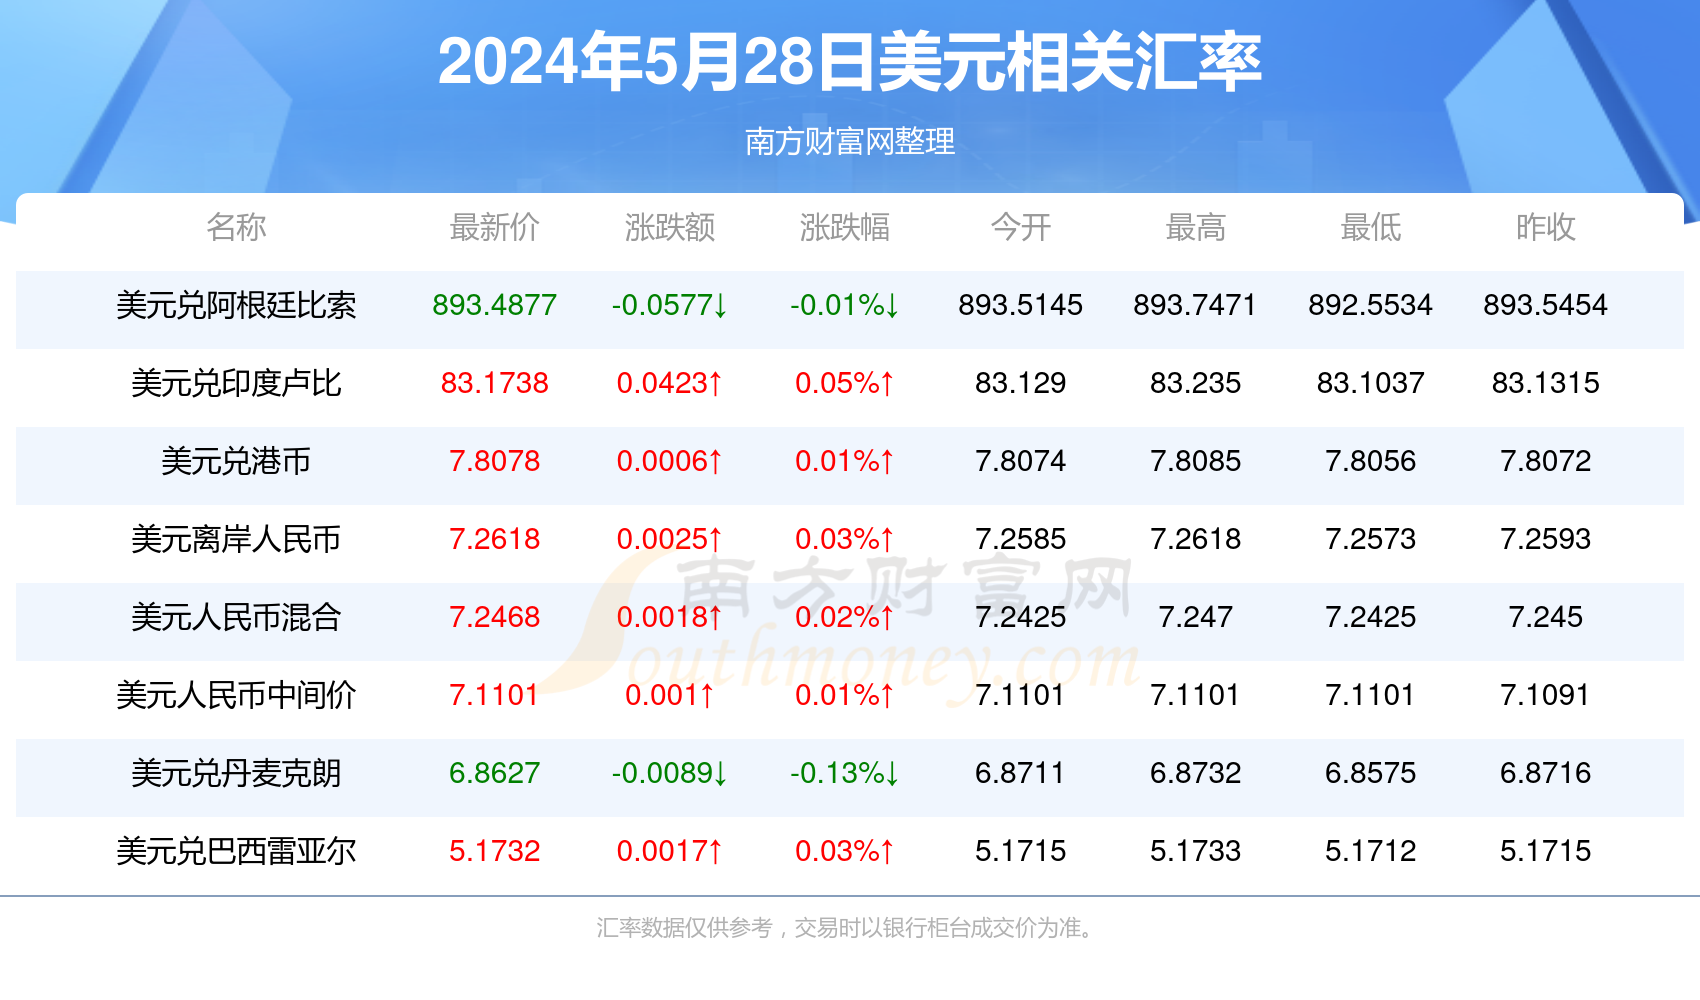
Task: Click the previous close 7.8072
Action: click(x=1545, y=461)
